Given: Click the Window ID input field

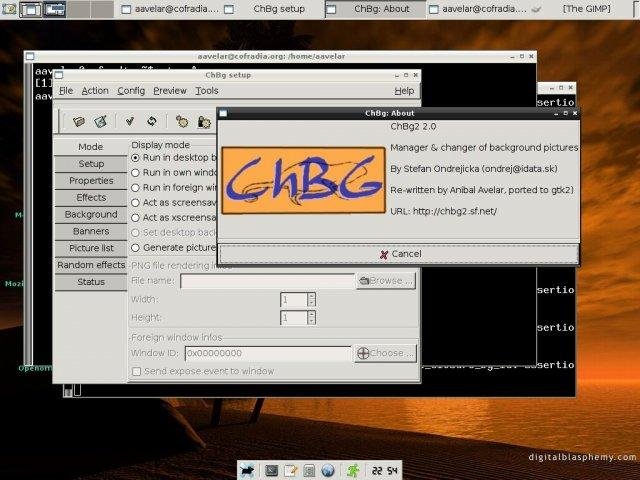Looking at the screenshot, I should click(268, 353).
